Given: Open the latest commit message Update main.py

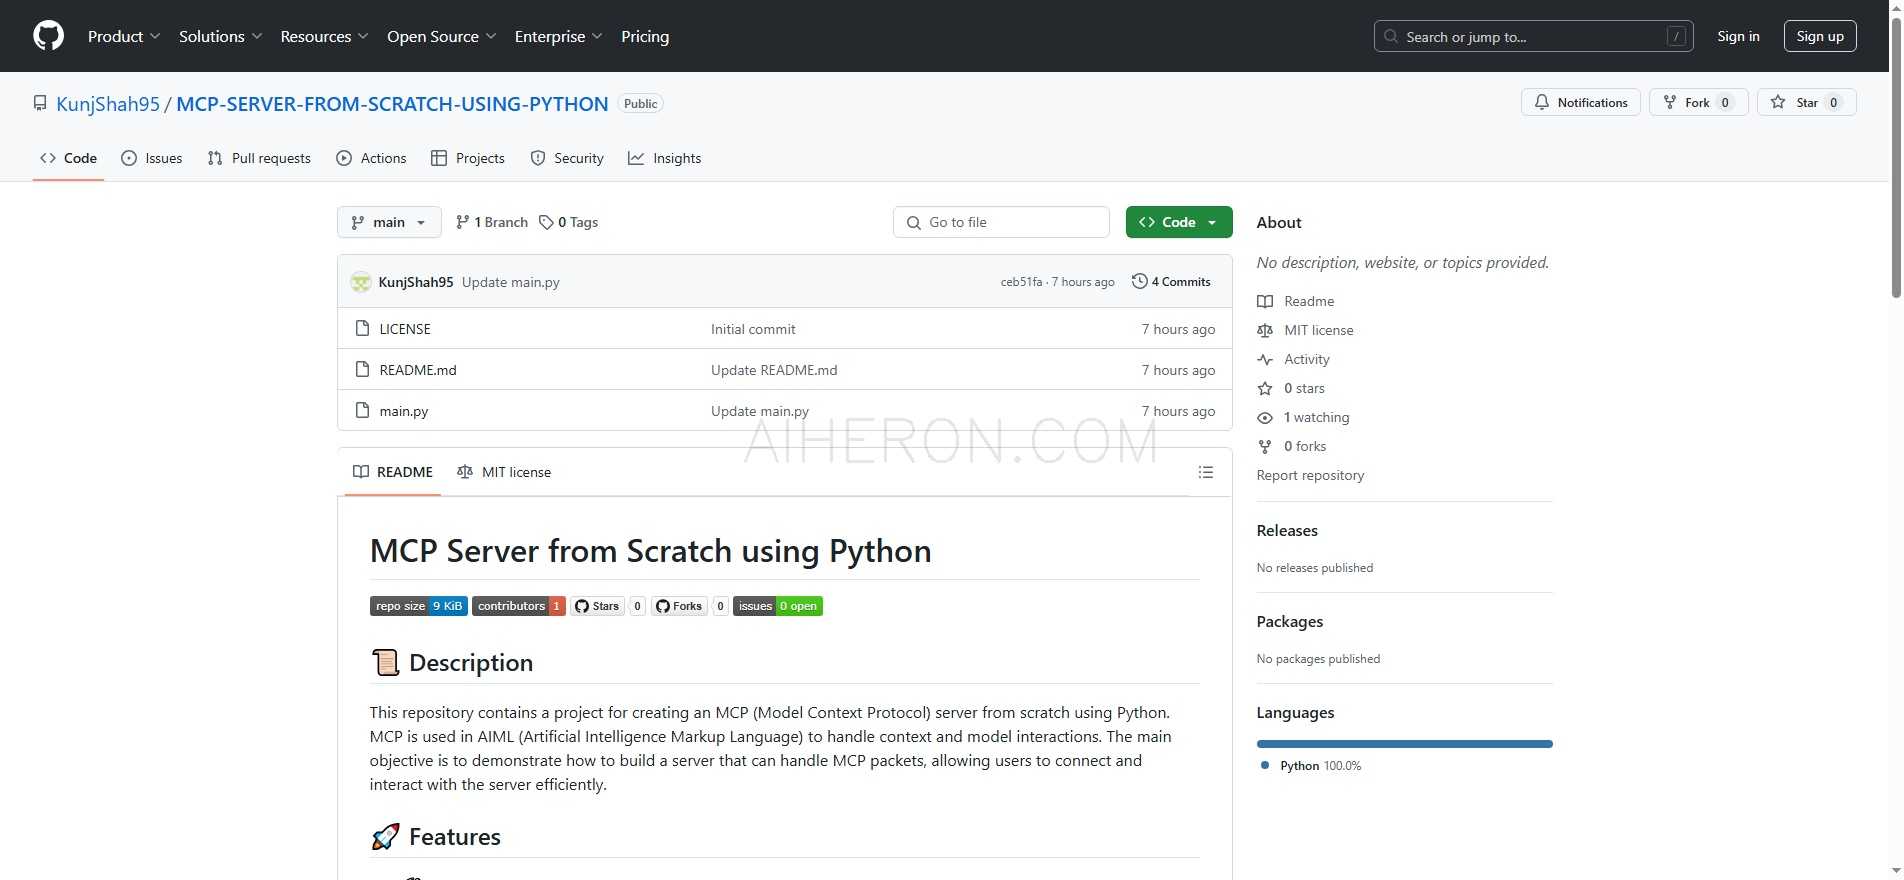Looking at the screenshot, I should pyautogui.click(x=511, y=282).
